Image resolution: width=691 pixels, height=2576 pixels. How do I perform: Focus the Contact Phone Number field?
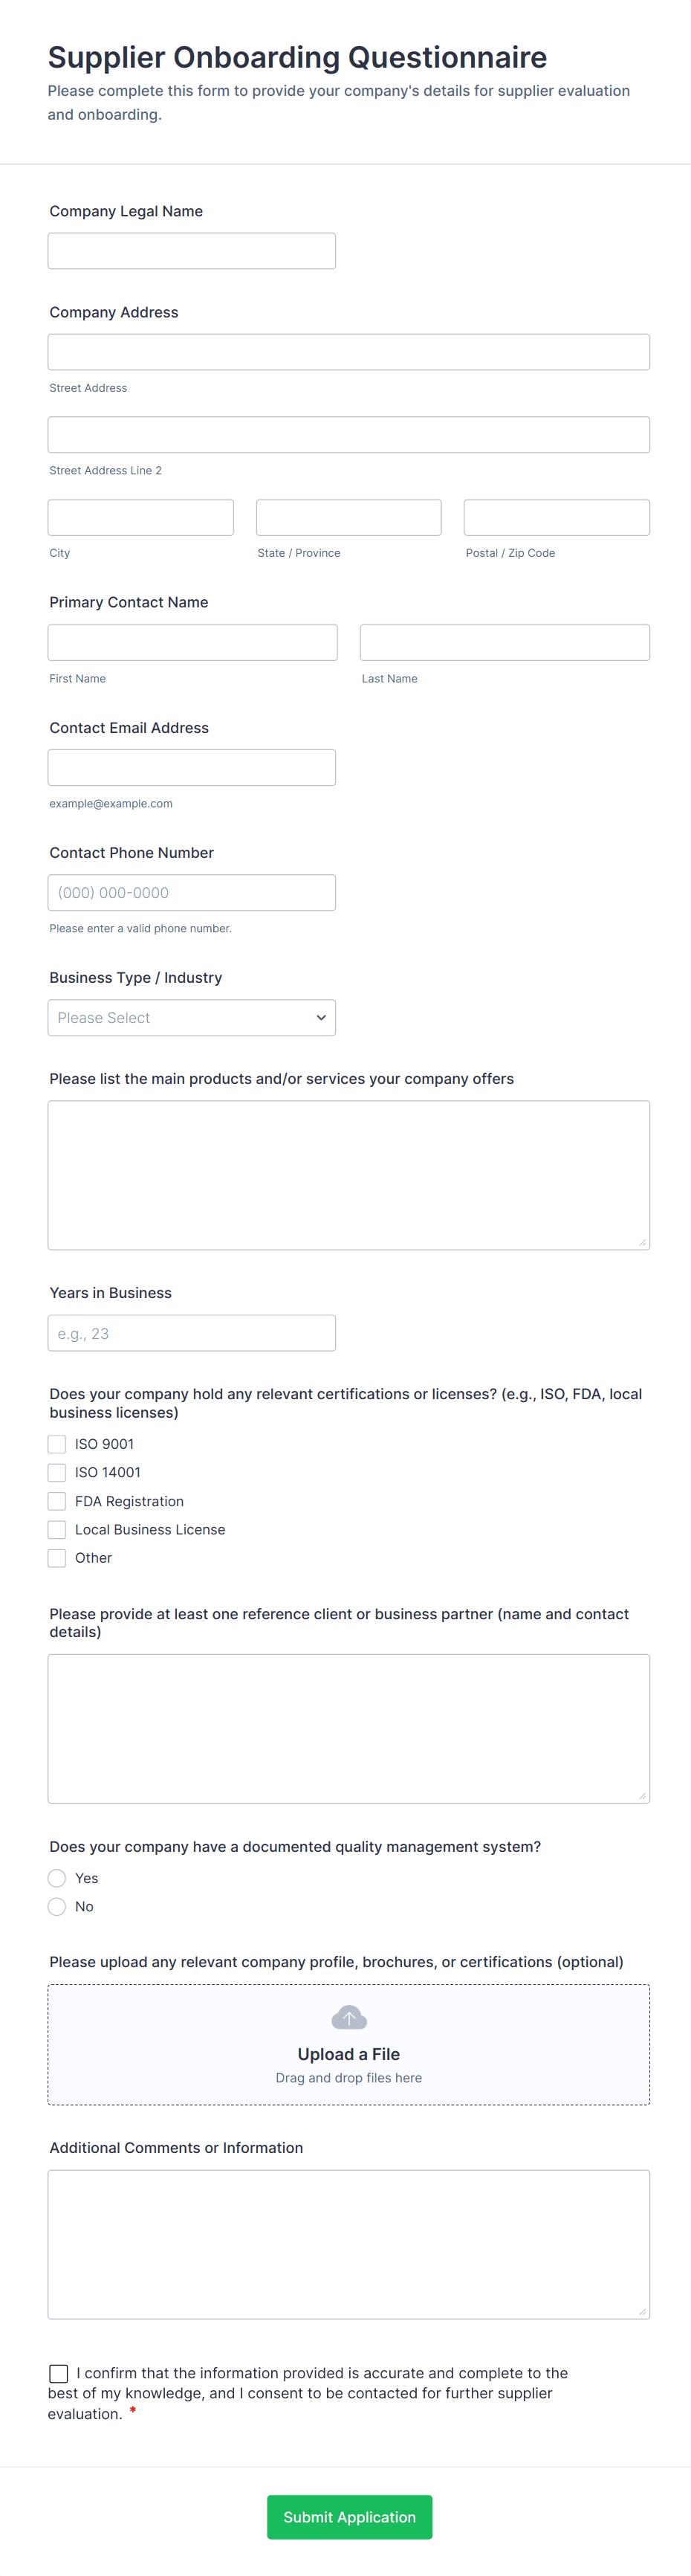[191, 893]
